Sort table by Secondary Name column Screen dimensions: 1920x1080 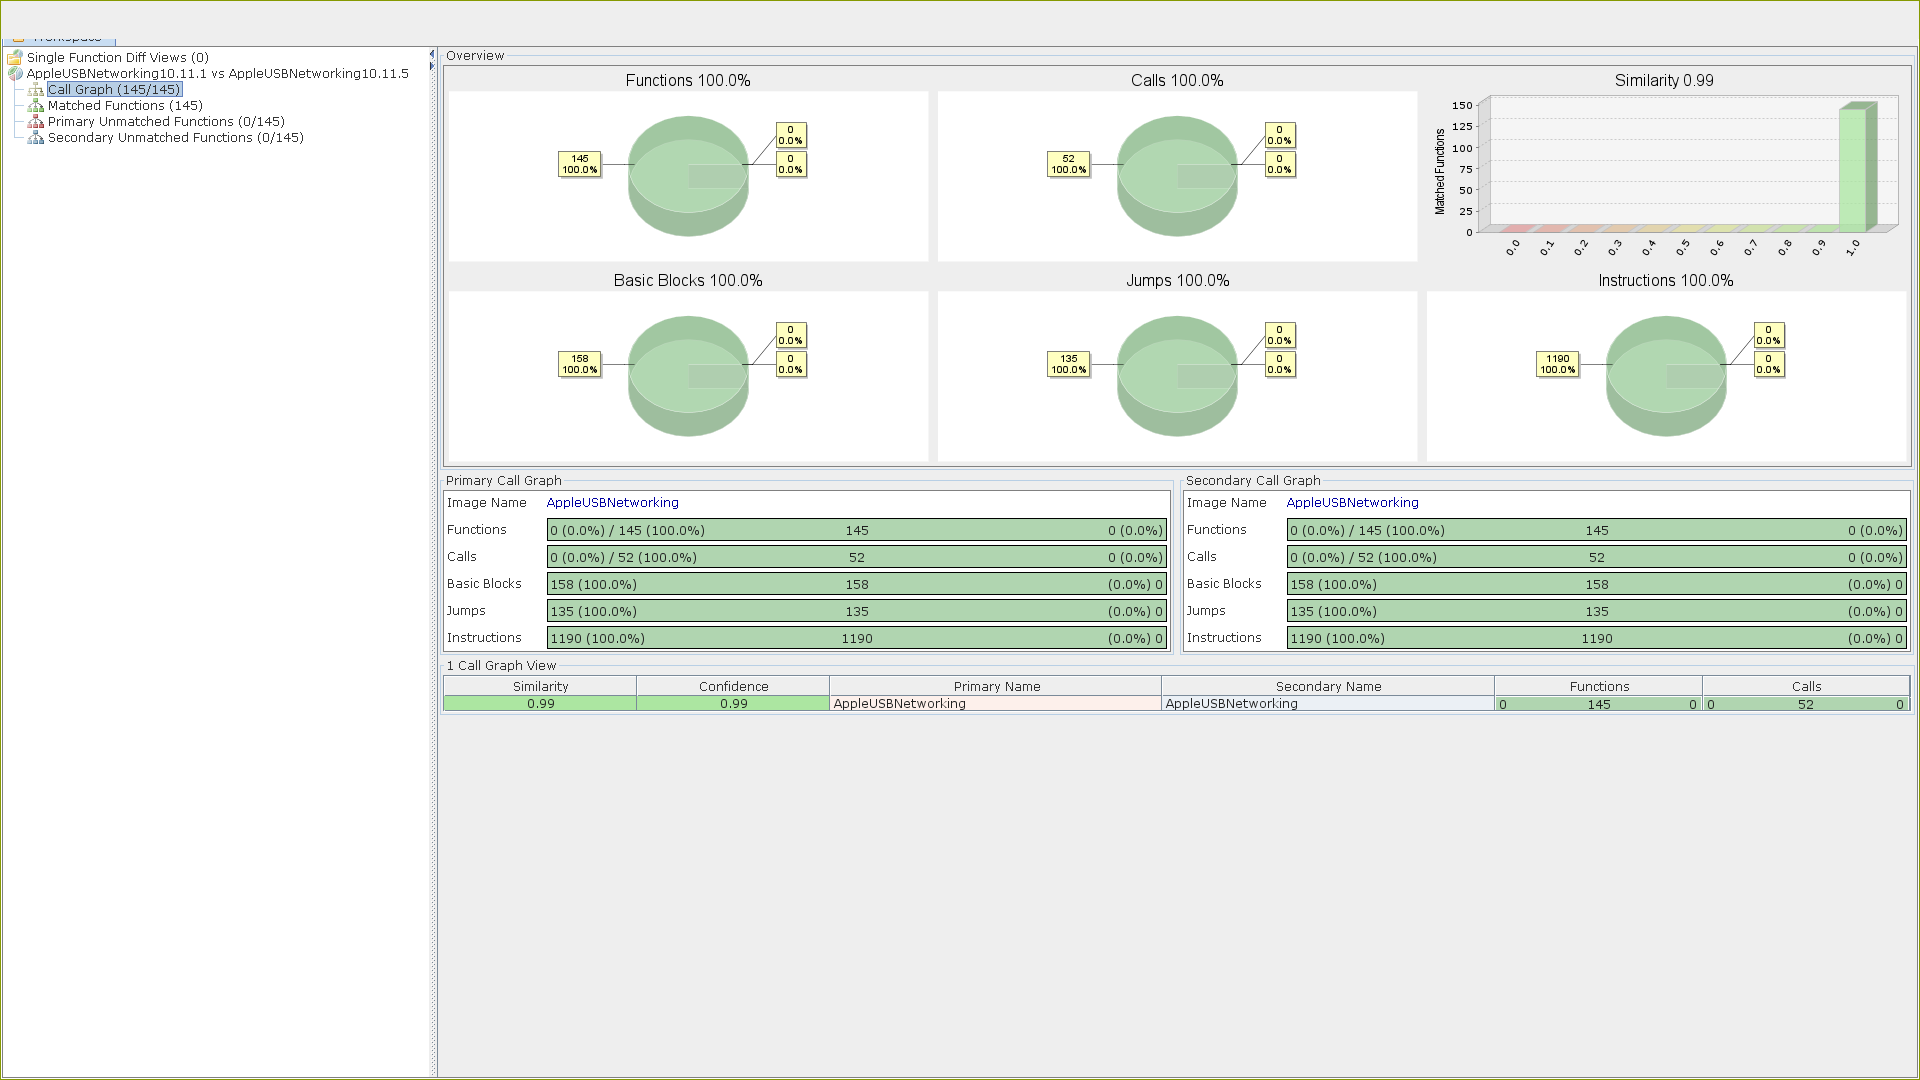click(1328, 686)
